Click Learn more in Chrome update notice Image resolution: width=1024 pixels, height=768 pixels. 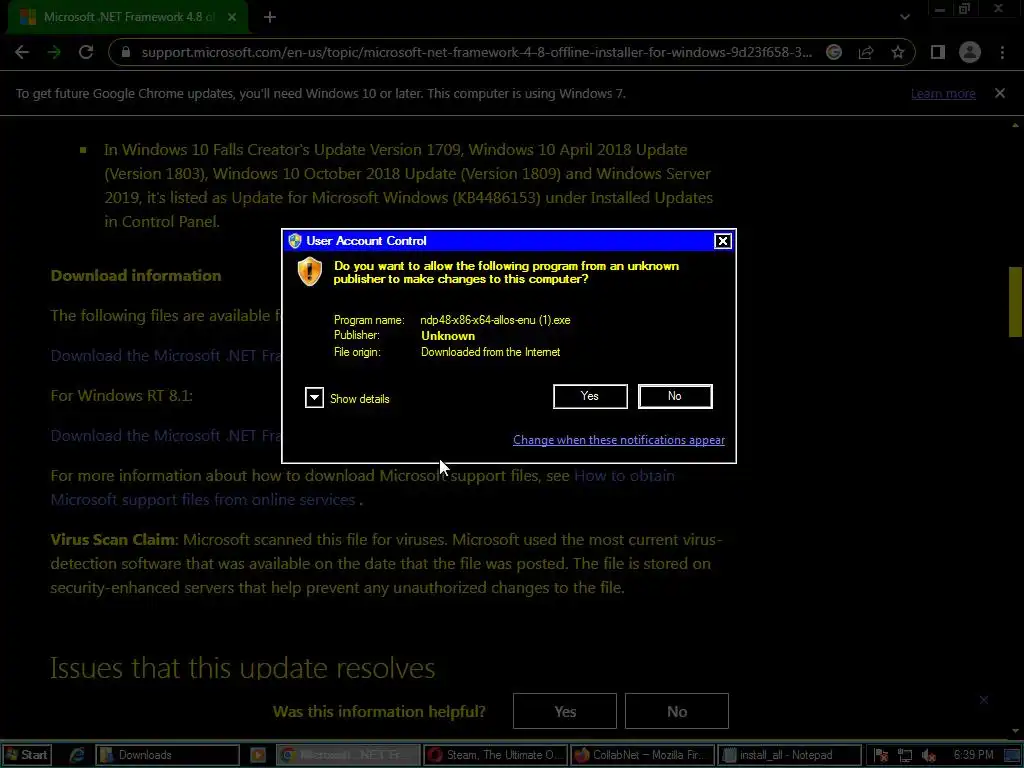pos(943,93)
